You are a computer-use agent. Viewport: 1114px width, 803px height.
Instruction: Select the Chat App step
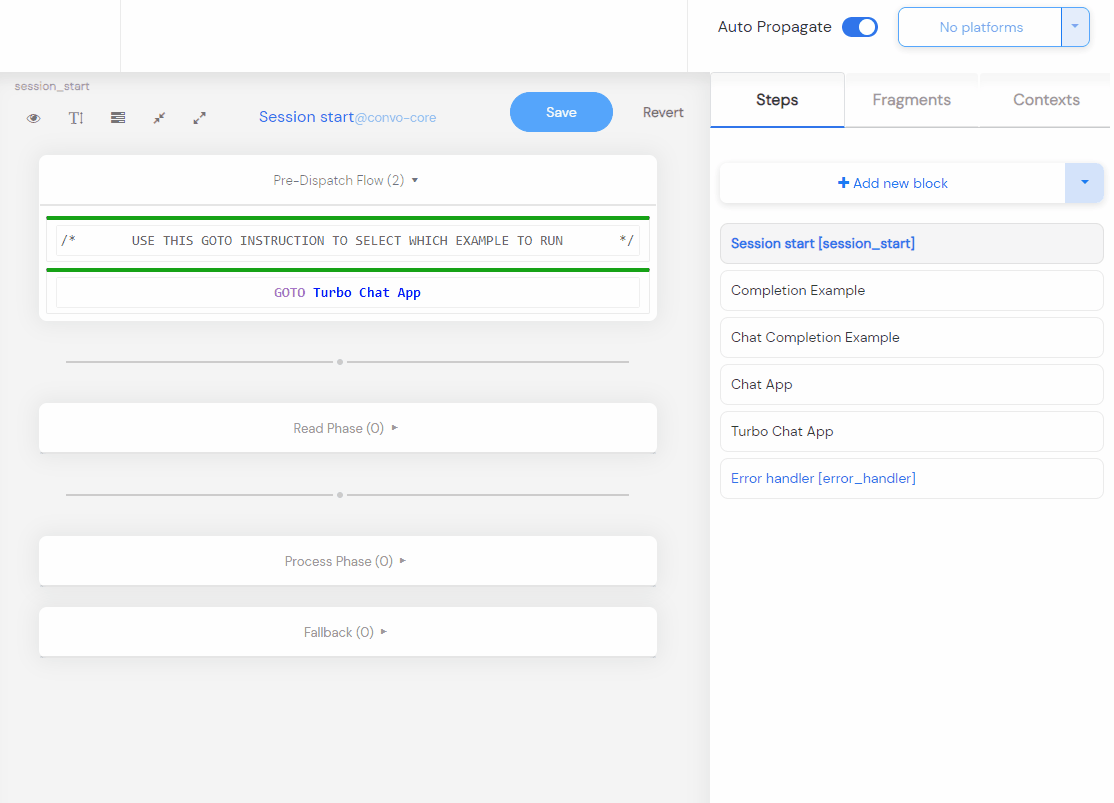912,384
